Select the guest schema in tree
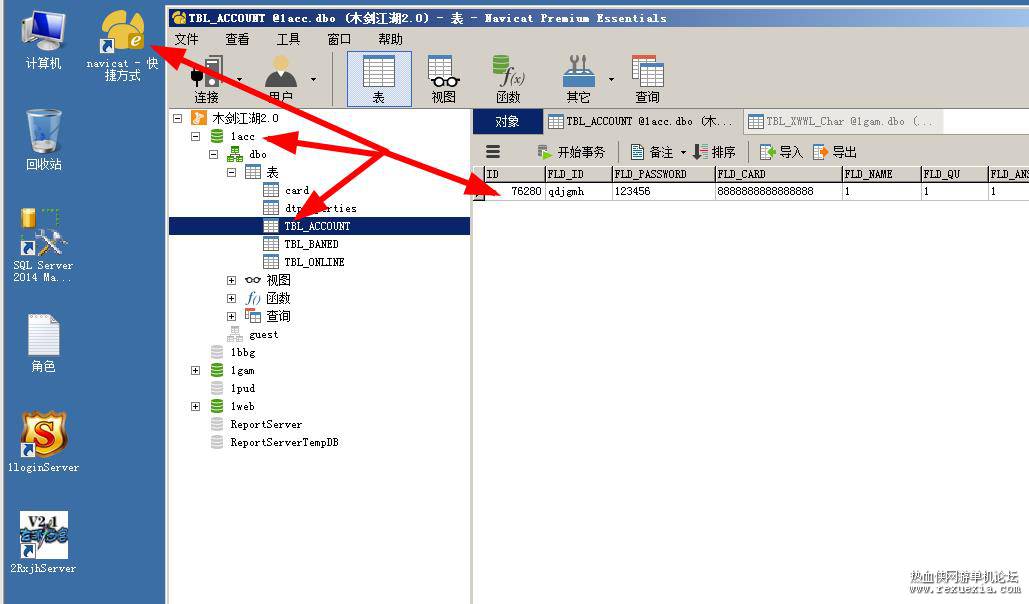 [x=263, y=335]
